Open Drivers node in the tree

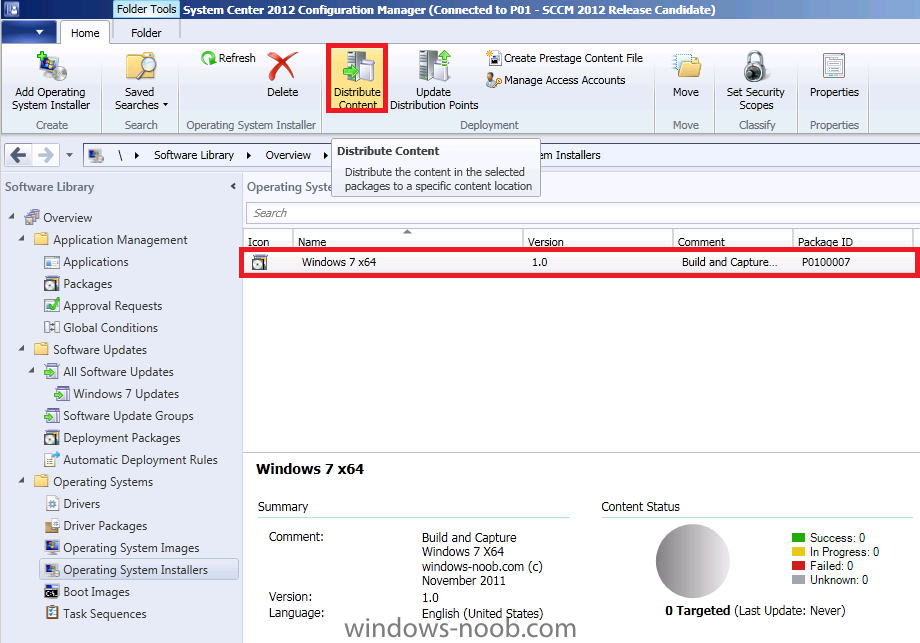tap(82, 504)
